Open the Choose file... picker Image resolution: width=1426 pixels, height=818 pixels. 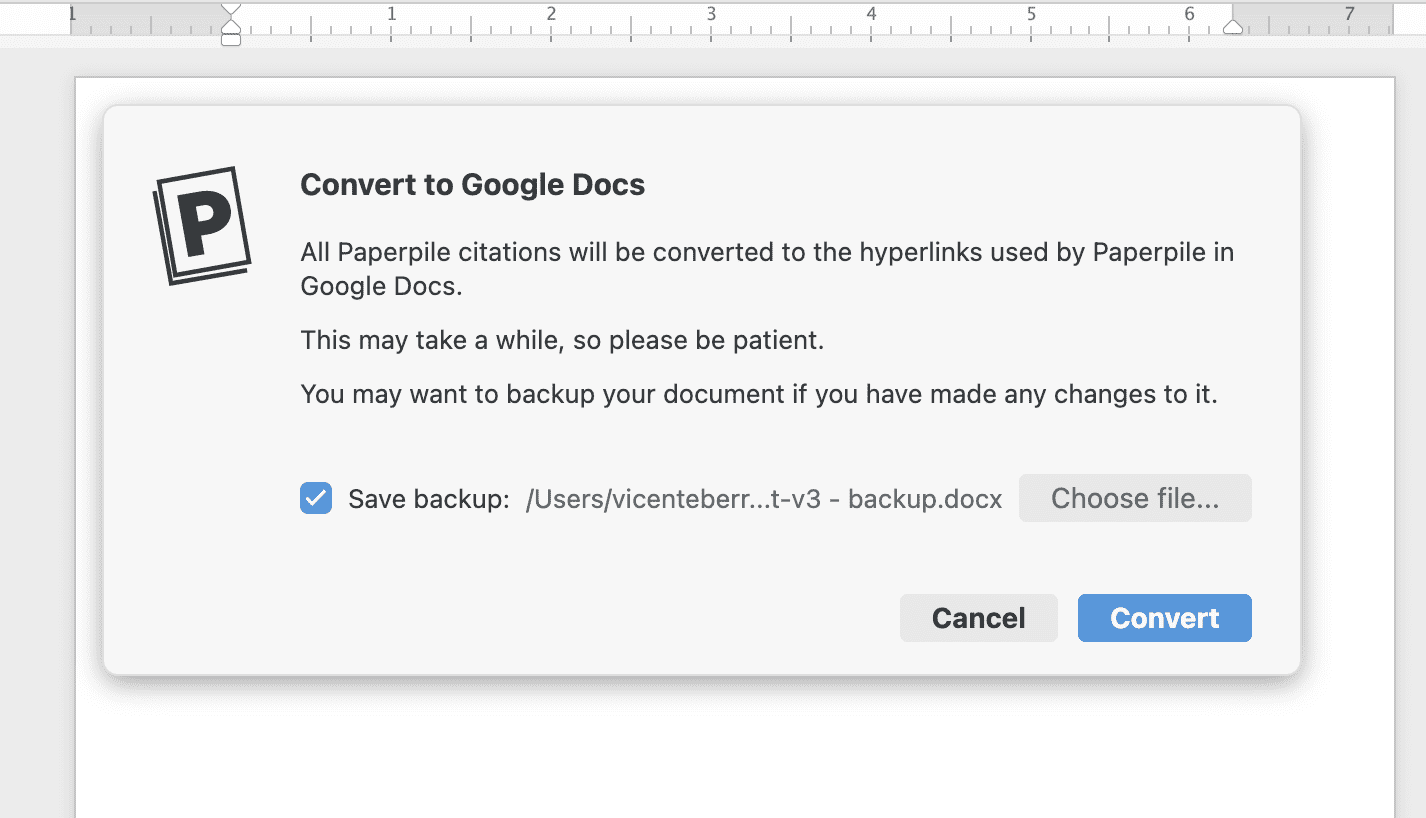[1134, 498]
